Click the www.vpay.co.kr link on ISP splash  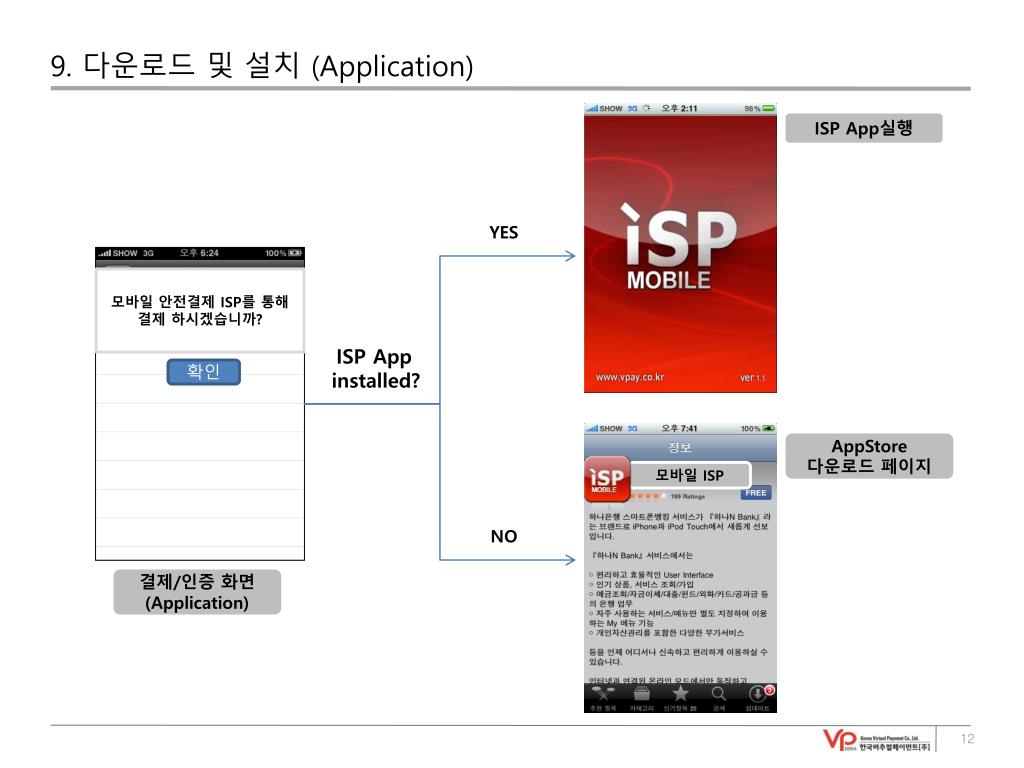630,377
